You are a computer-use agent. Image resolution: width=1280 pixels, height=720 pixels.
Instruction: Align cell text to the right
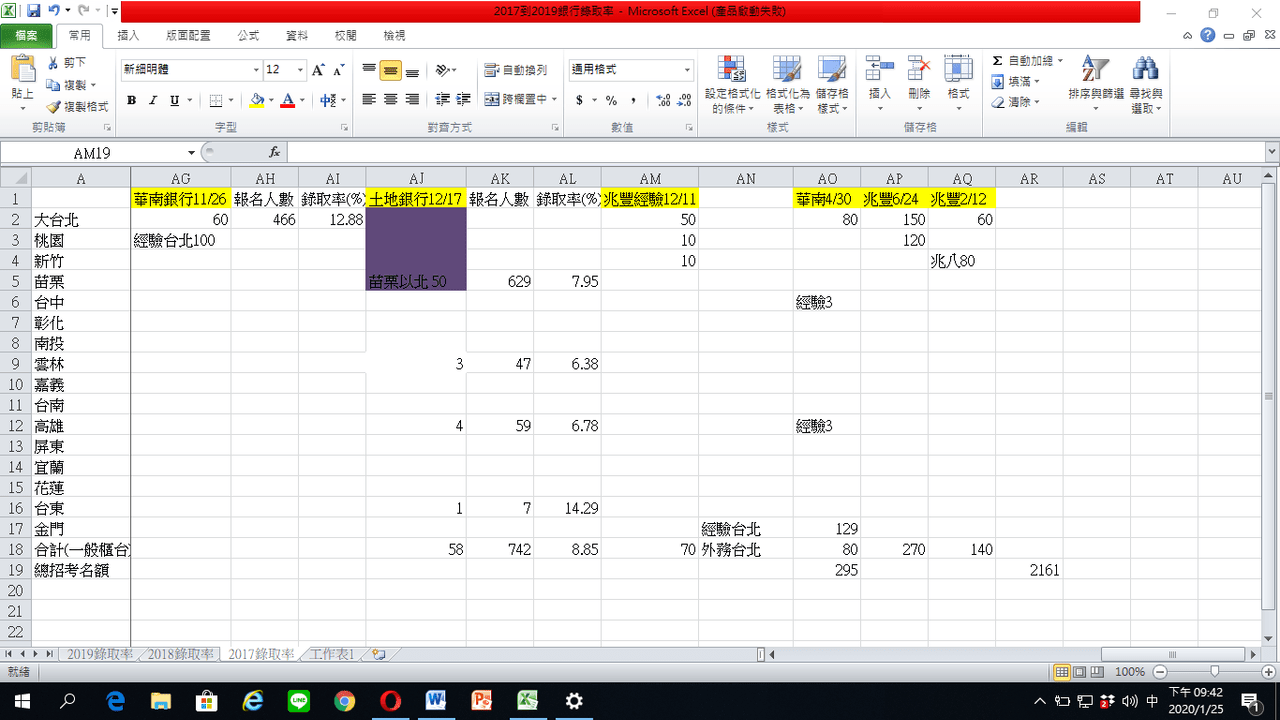tap(412, 100)
